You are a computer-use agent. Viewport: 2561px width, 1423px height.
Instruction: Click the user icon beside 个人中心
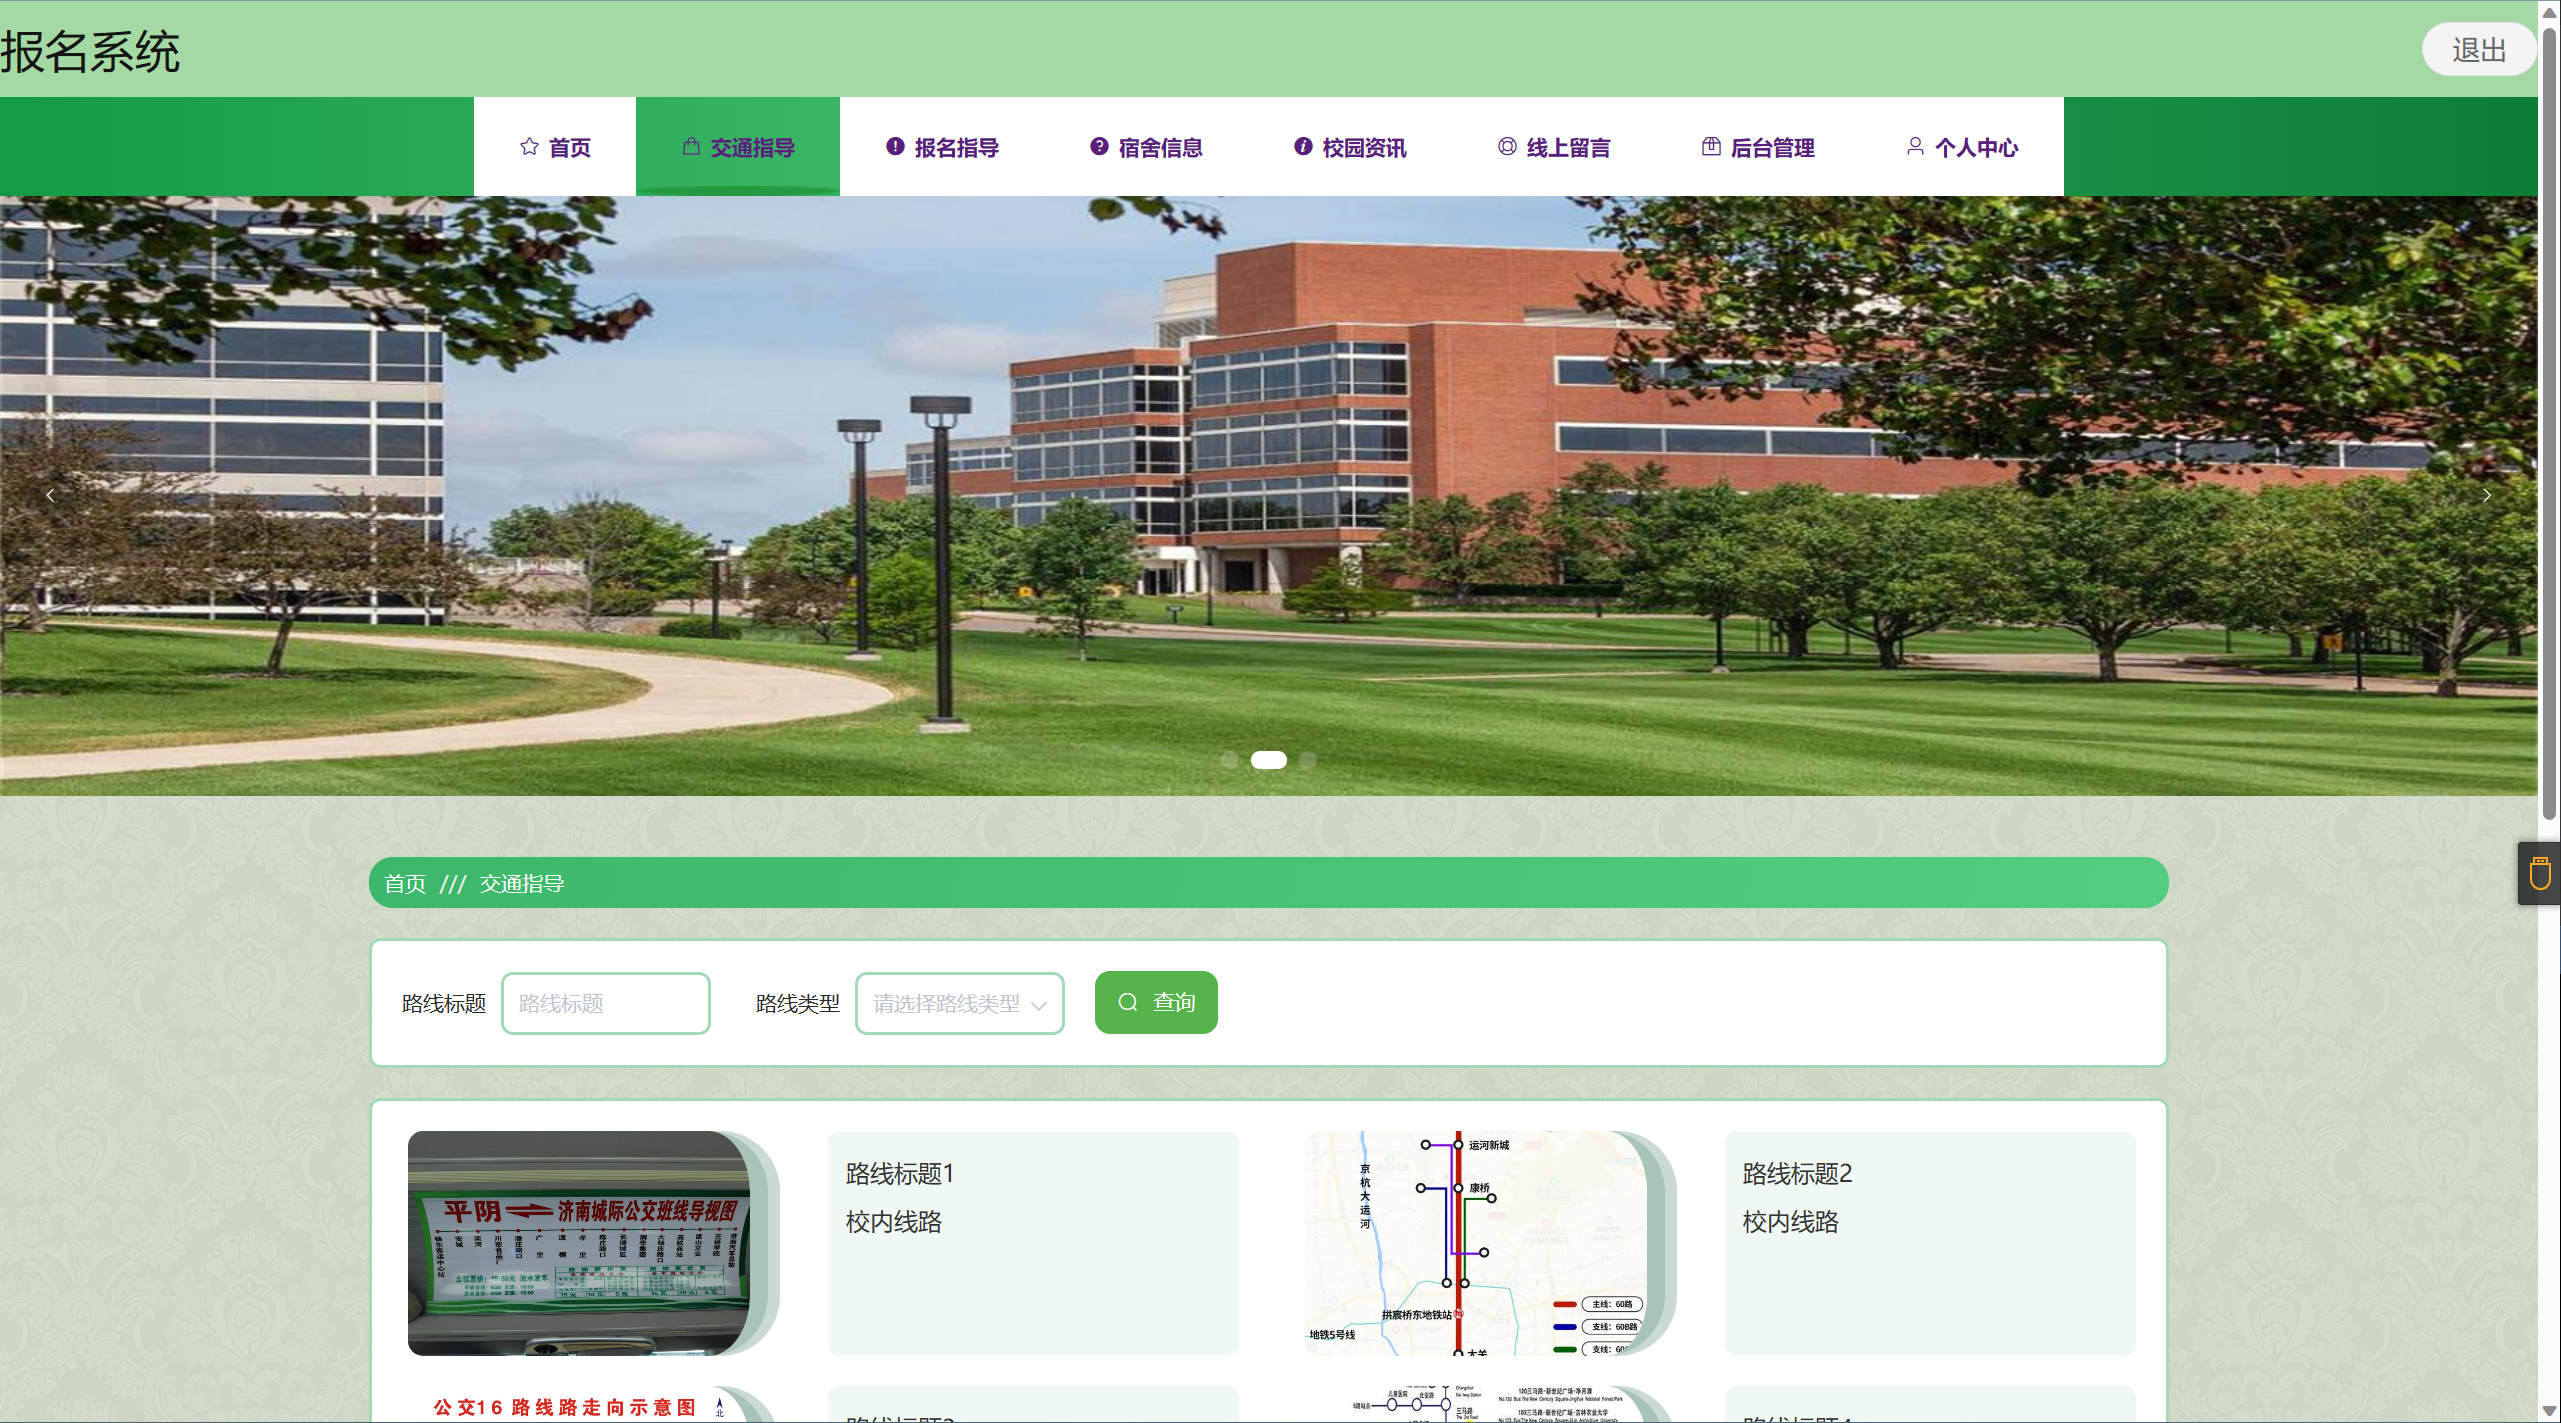1915,147
